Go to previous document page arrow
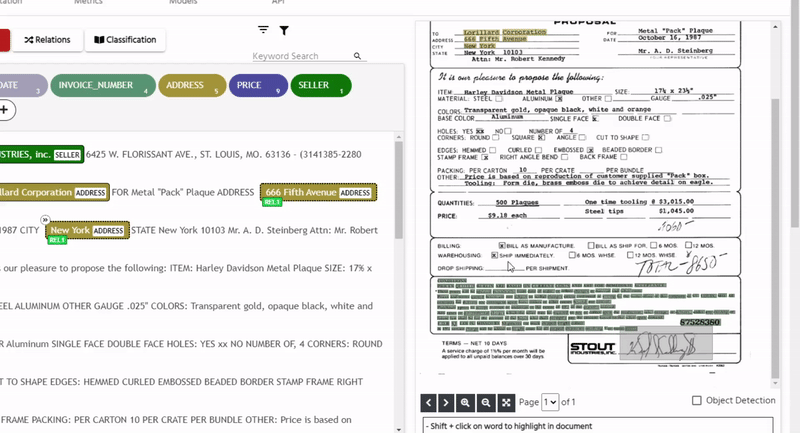The image size is (800, 433). (429, 402)
